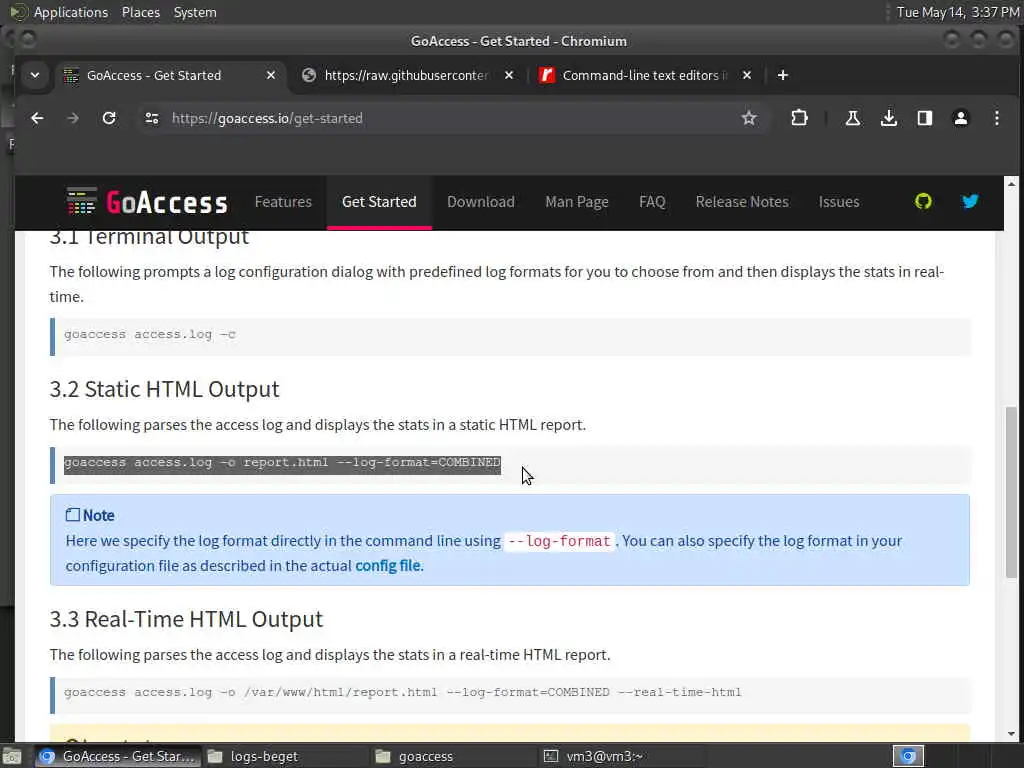This screenshot has height=768, width=1024.
Task: Open the Get Started nav item
Action: point(379,202)
